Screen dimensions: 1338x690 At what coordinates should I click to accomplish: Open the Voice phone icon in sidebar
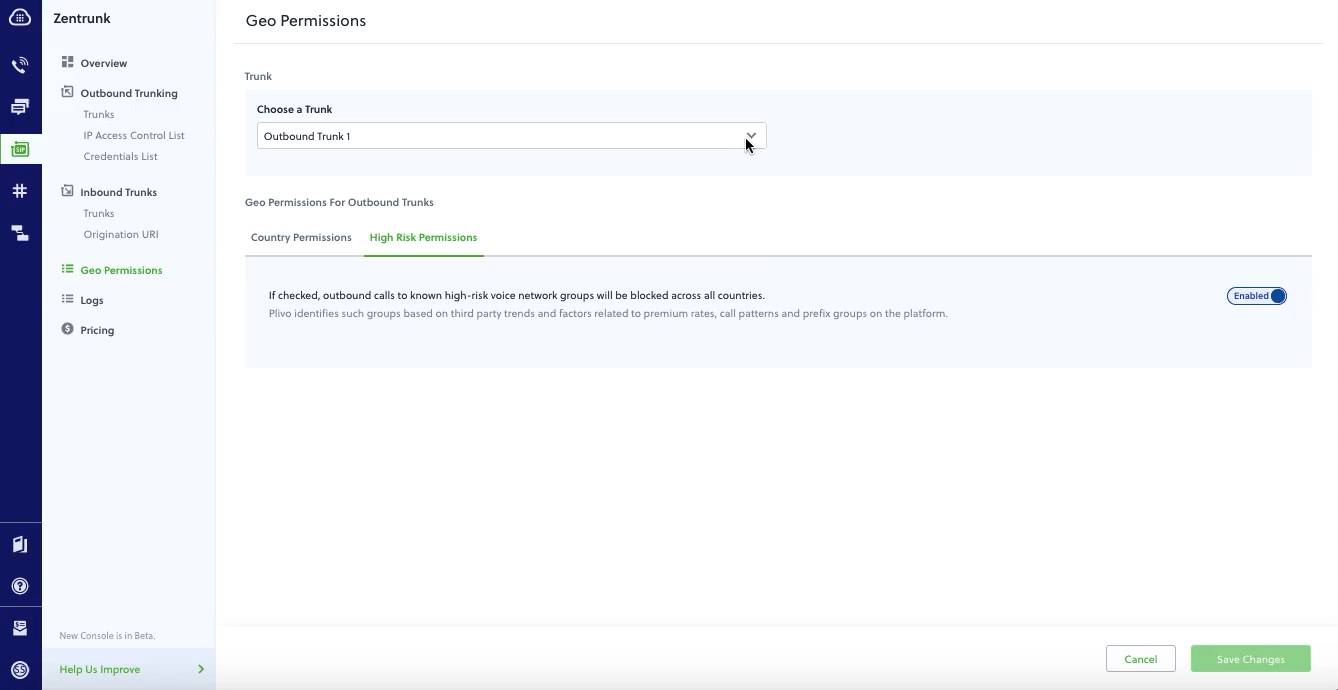point(20,66)
